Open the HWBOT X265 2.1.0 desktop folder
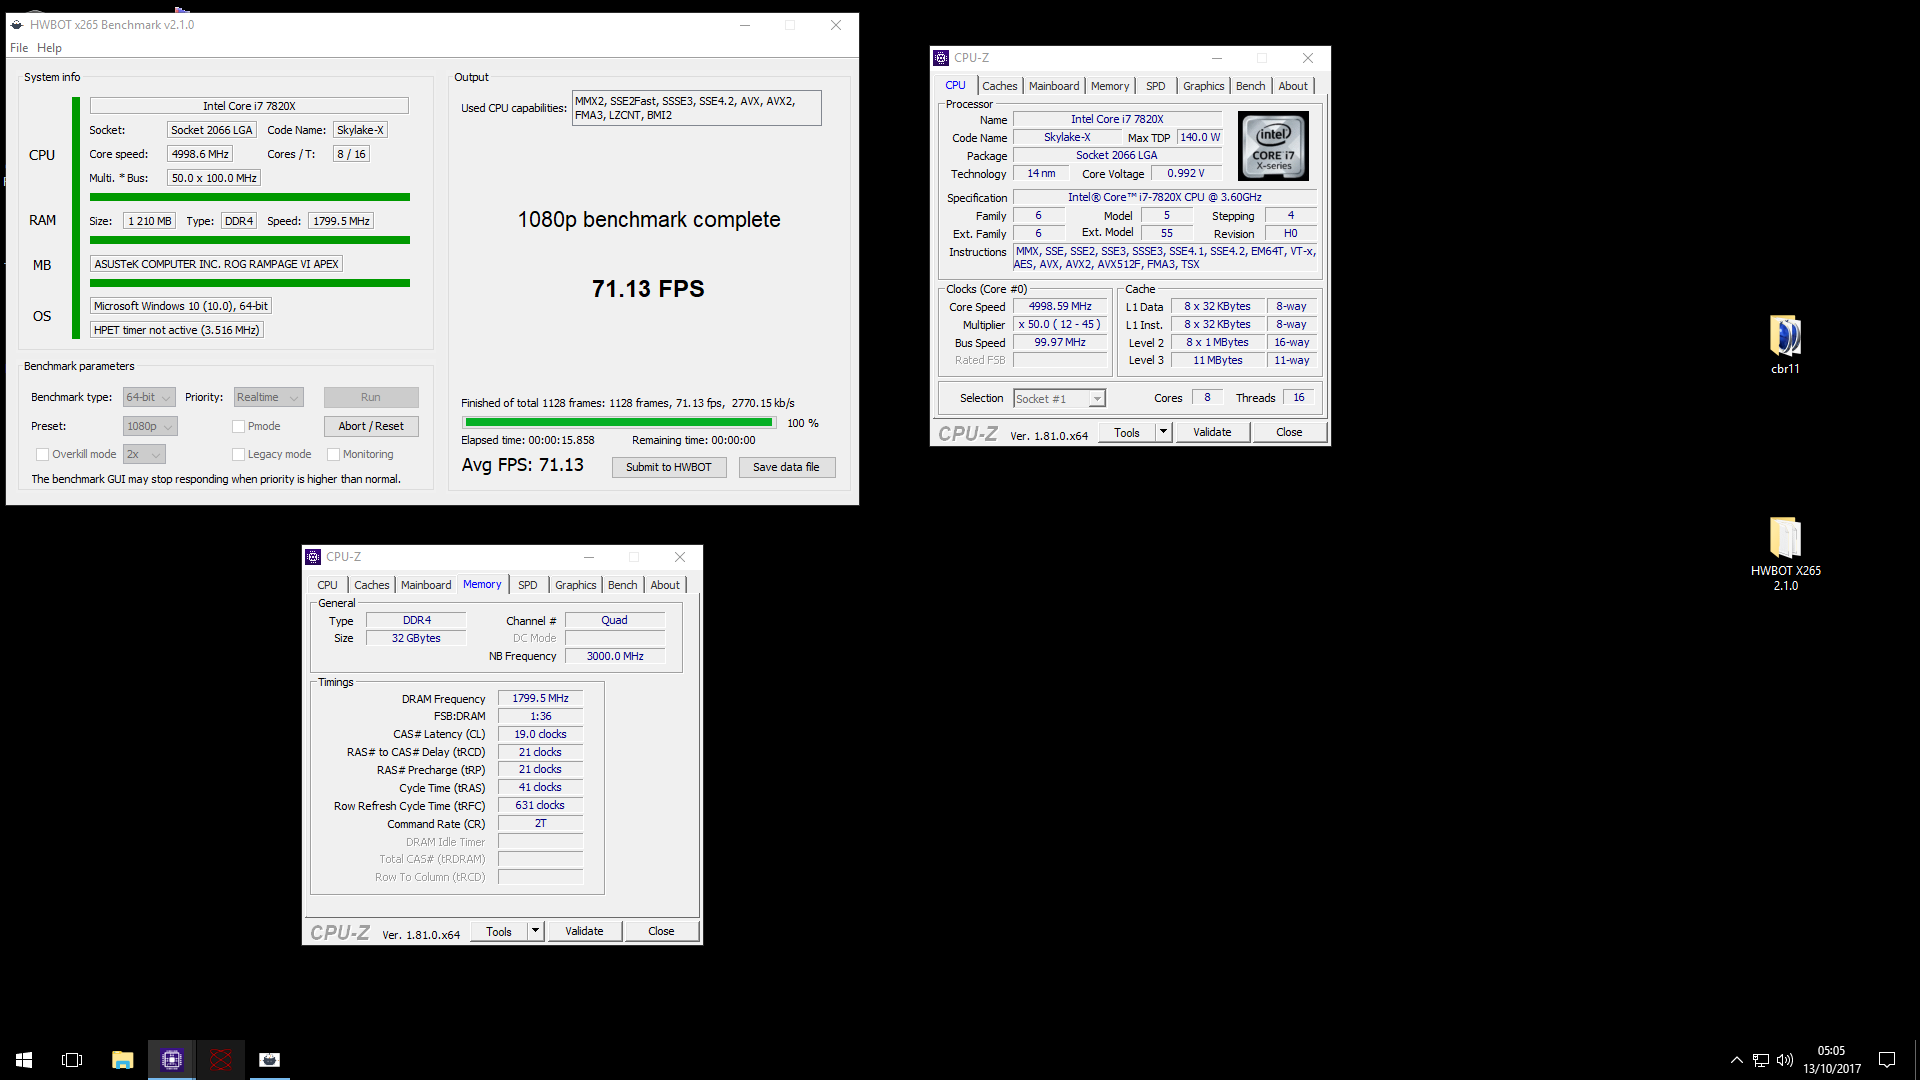The width and height of the screenshot is (1920, 1080). 1785,553
